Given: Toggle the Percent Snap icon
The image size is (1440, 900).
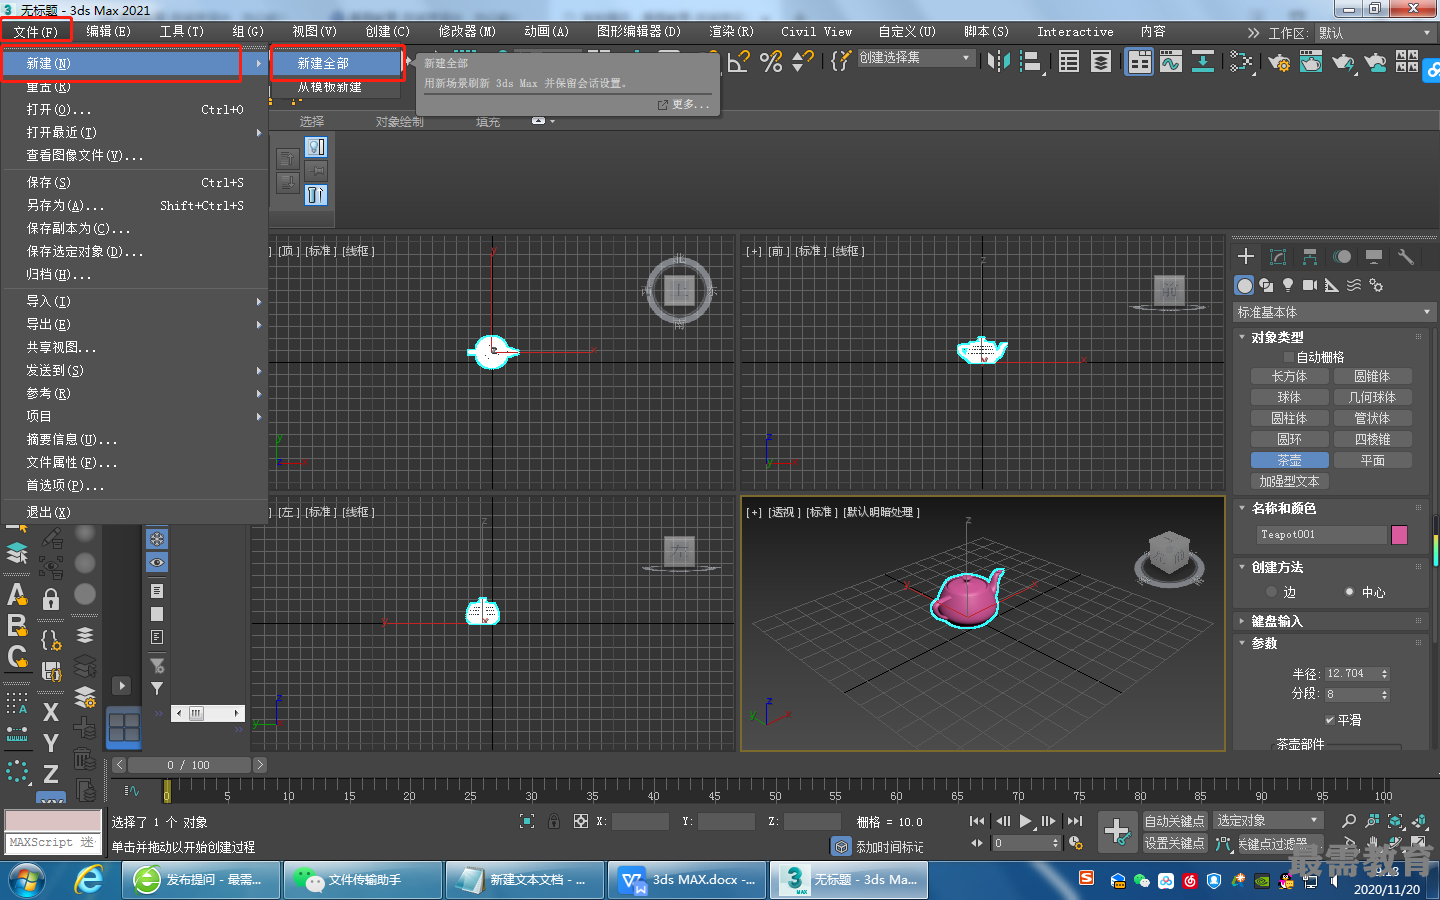Looking at the screenshot, I should (771, 62).
